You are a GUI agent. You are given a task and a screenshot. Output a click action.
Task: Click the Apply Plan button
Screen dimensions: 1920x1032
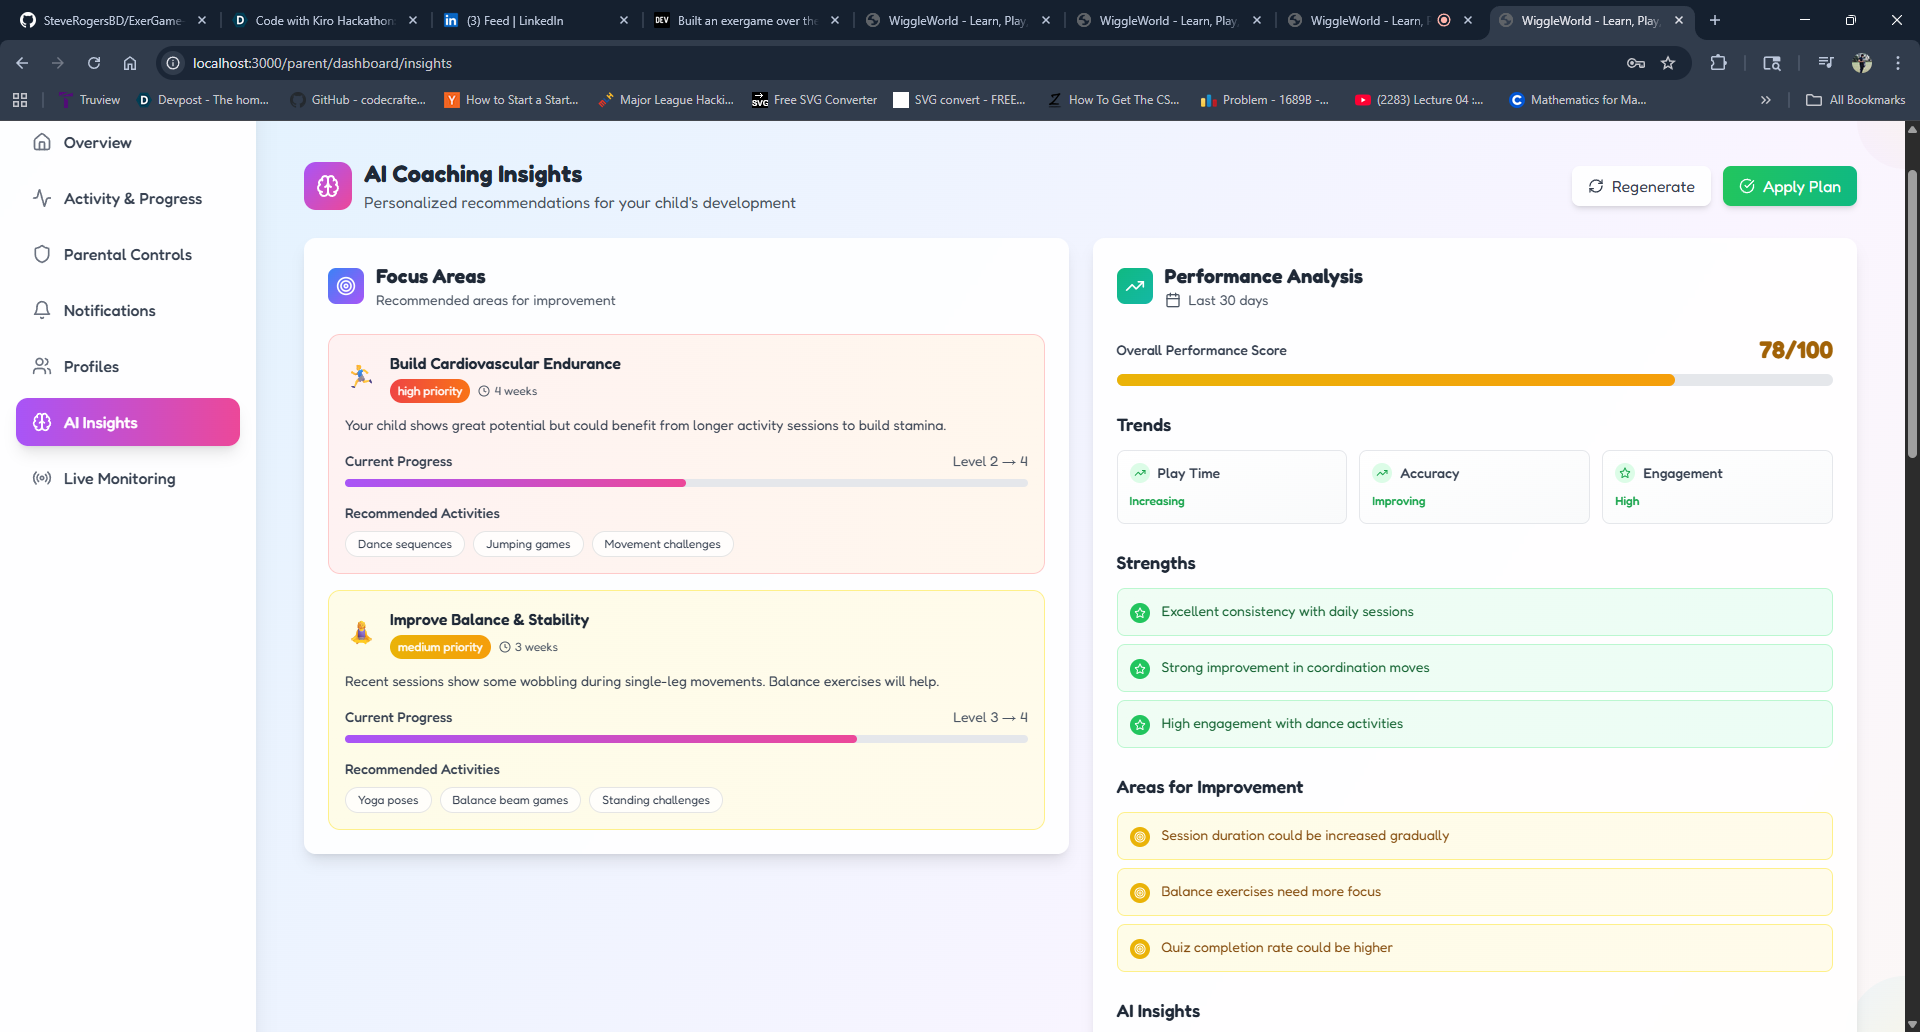[x=1789, y=186]
